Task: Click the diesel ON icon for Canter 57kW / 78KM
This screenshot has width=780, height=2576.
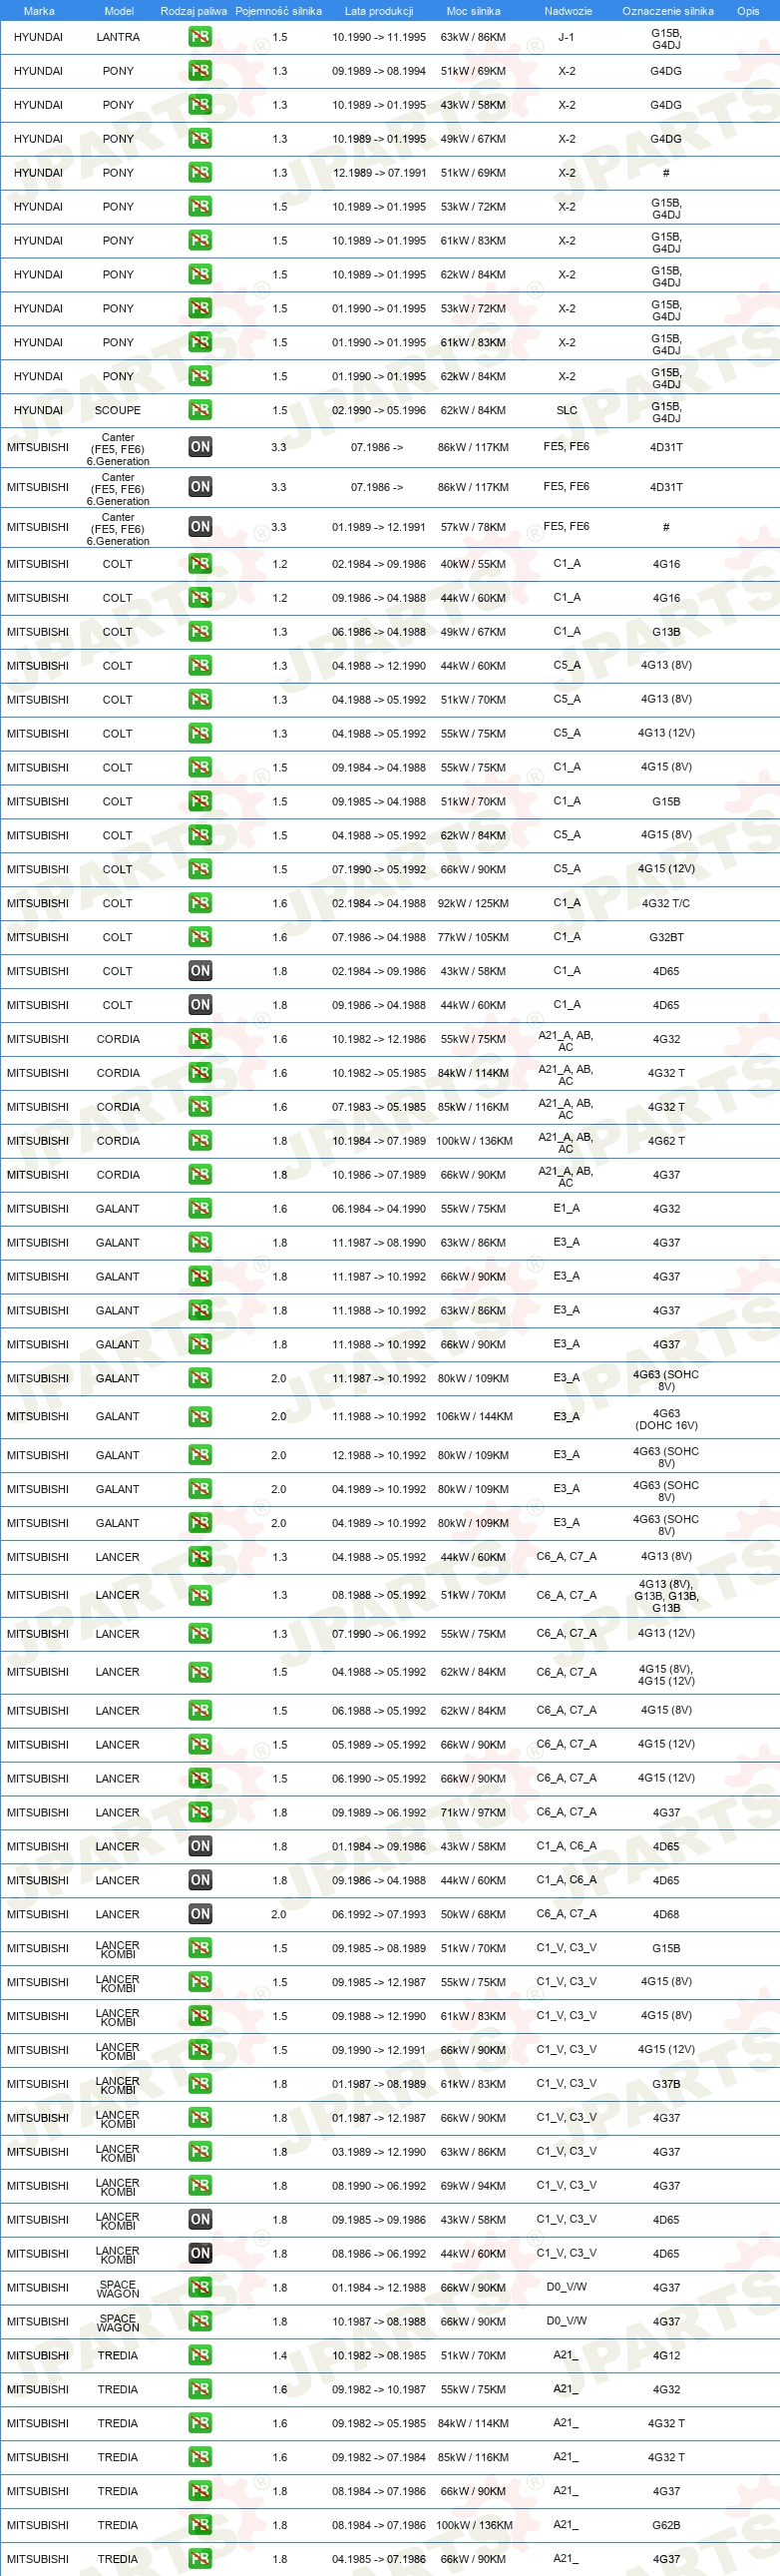Action: click(200, 527)
